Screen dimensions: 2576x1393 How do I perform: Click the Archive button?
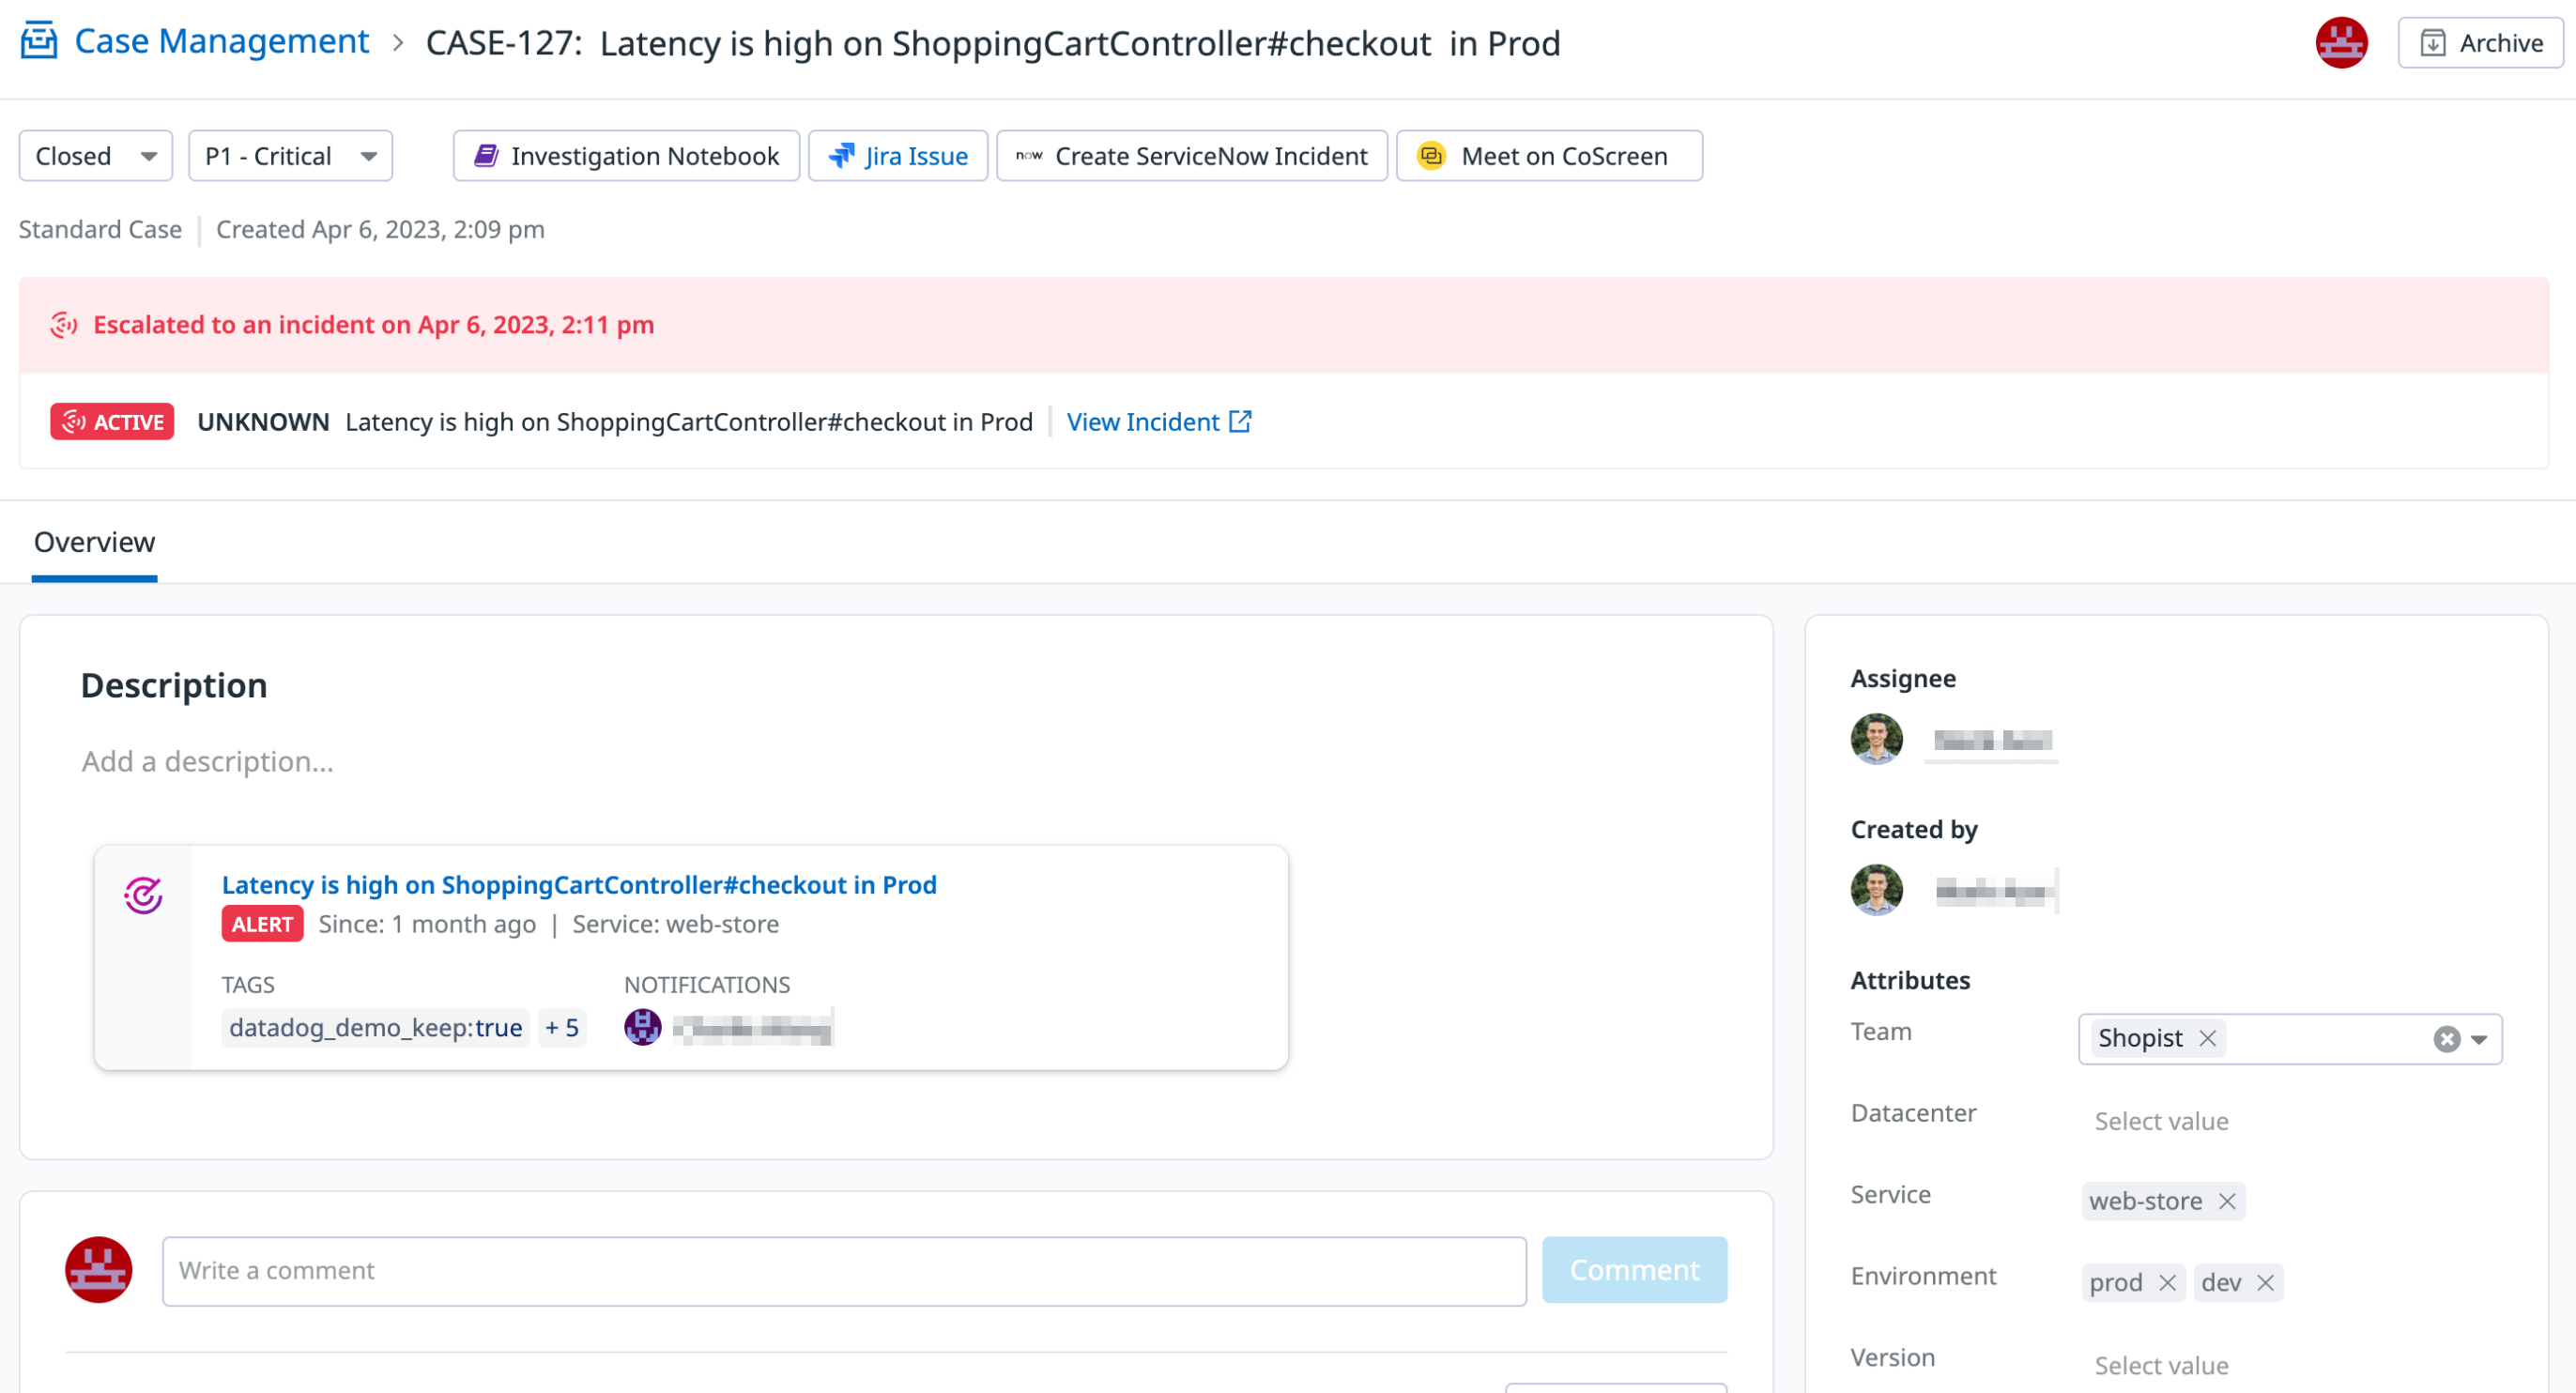coord(2480,43)
